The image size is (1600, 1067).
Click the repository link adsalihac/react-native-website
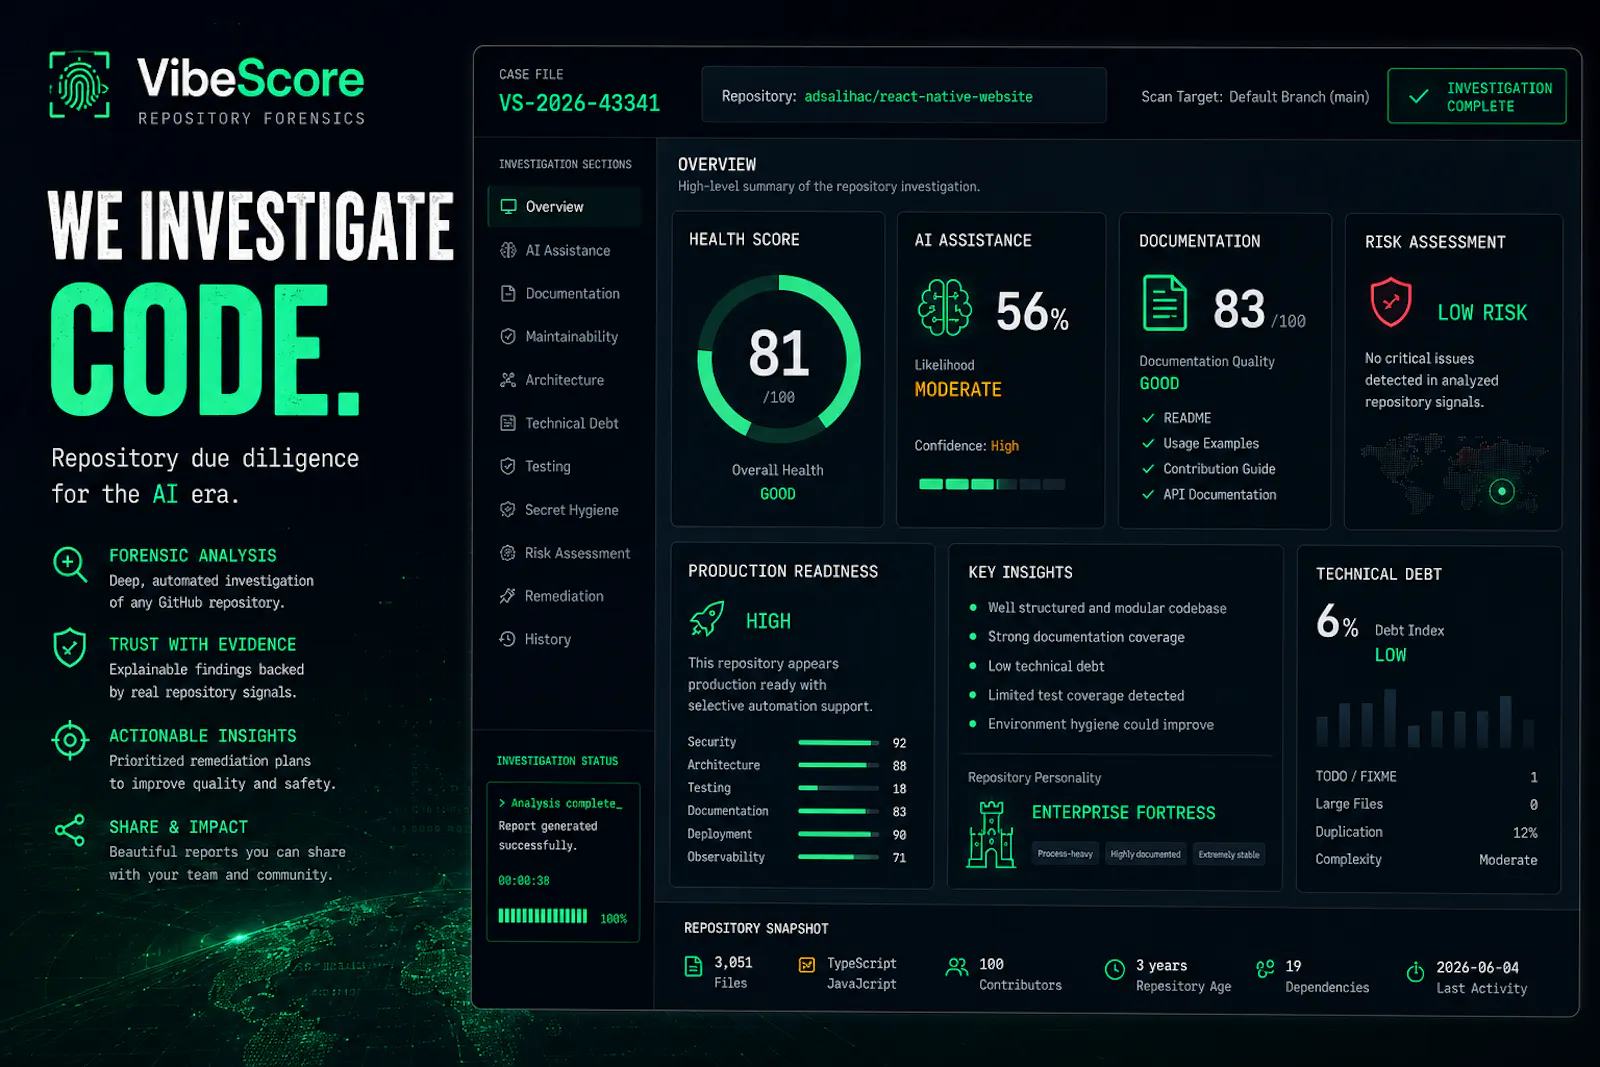click(x=918, y=97)
